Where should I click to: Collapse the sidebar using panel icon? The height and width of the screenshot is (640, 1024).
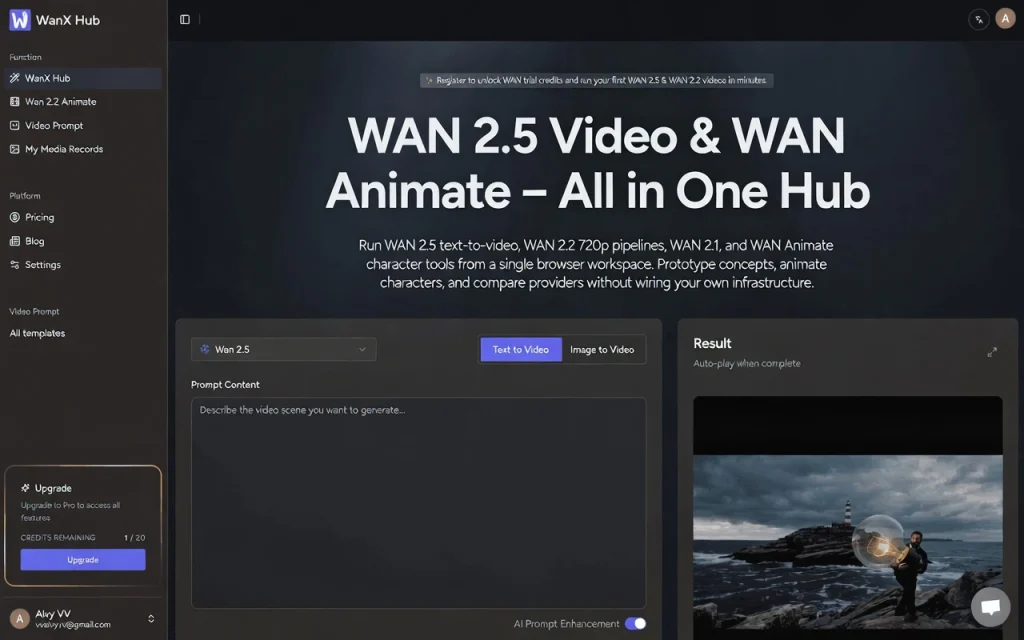185,19
